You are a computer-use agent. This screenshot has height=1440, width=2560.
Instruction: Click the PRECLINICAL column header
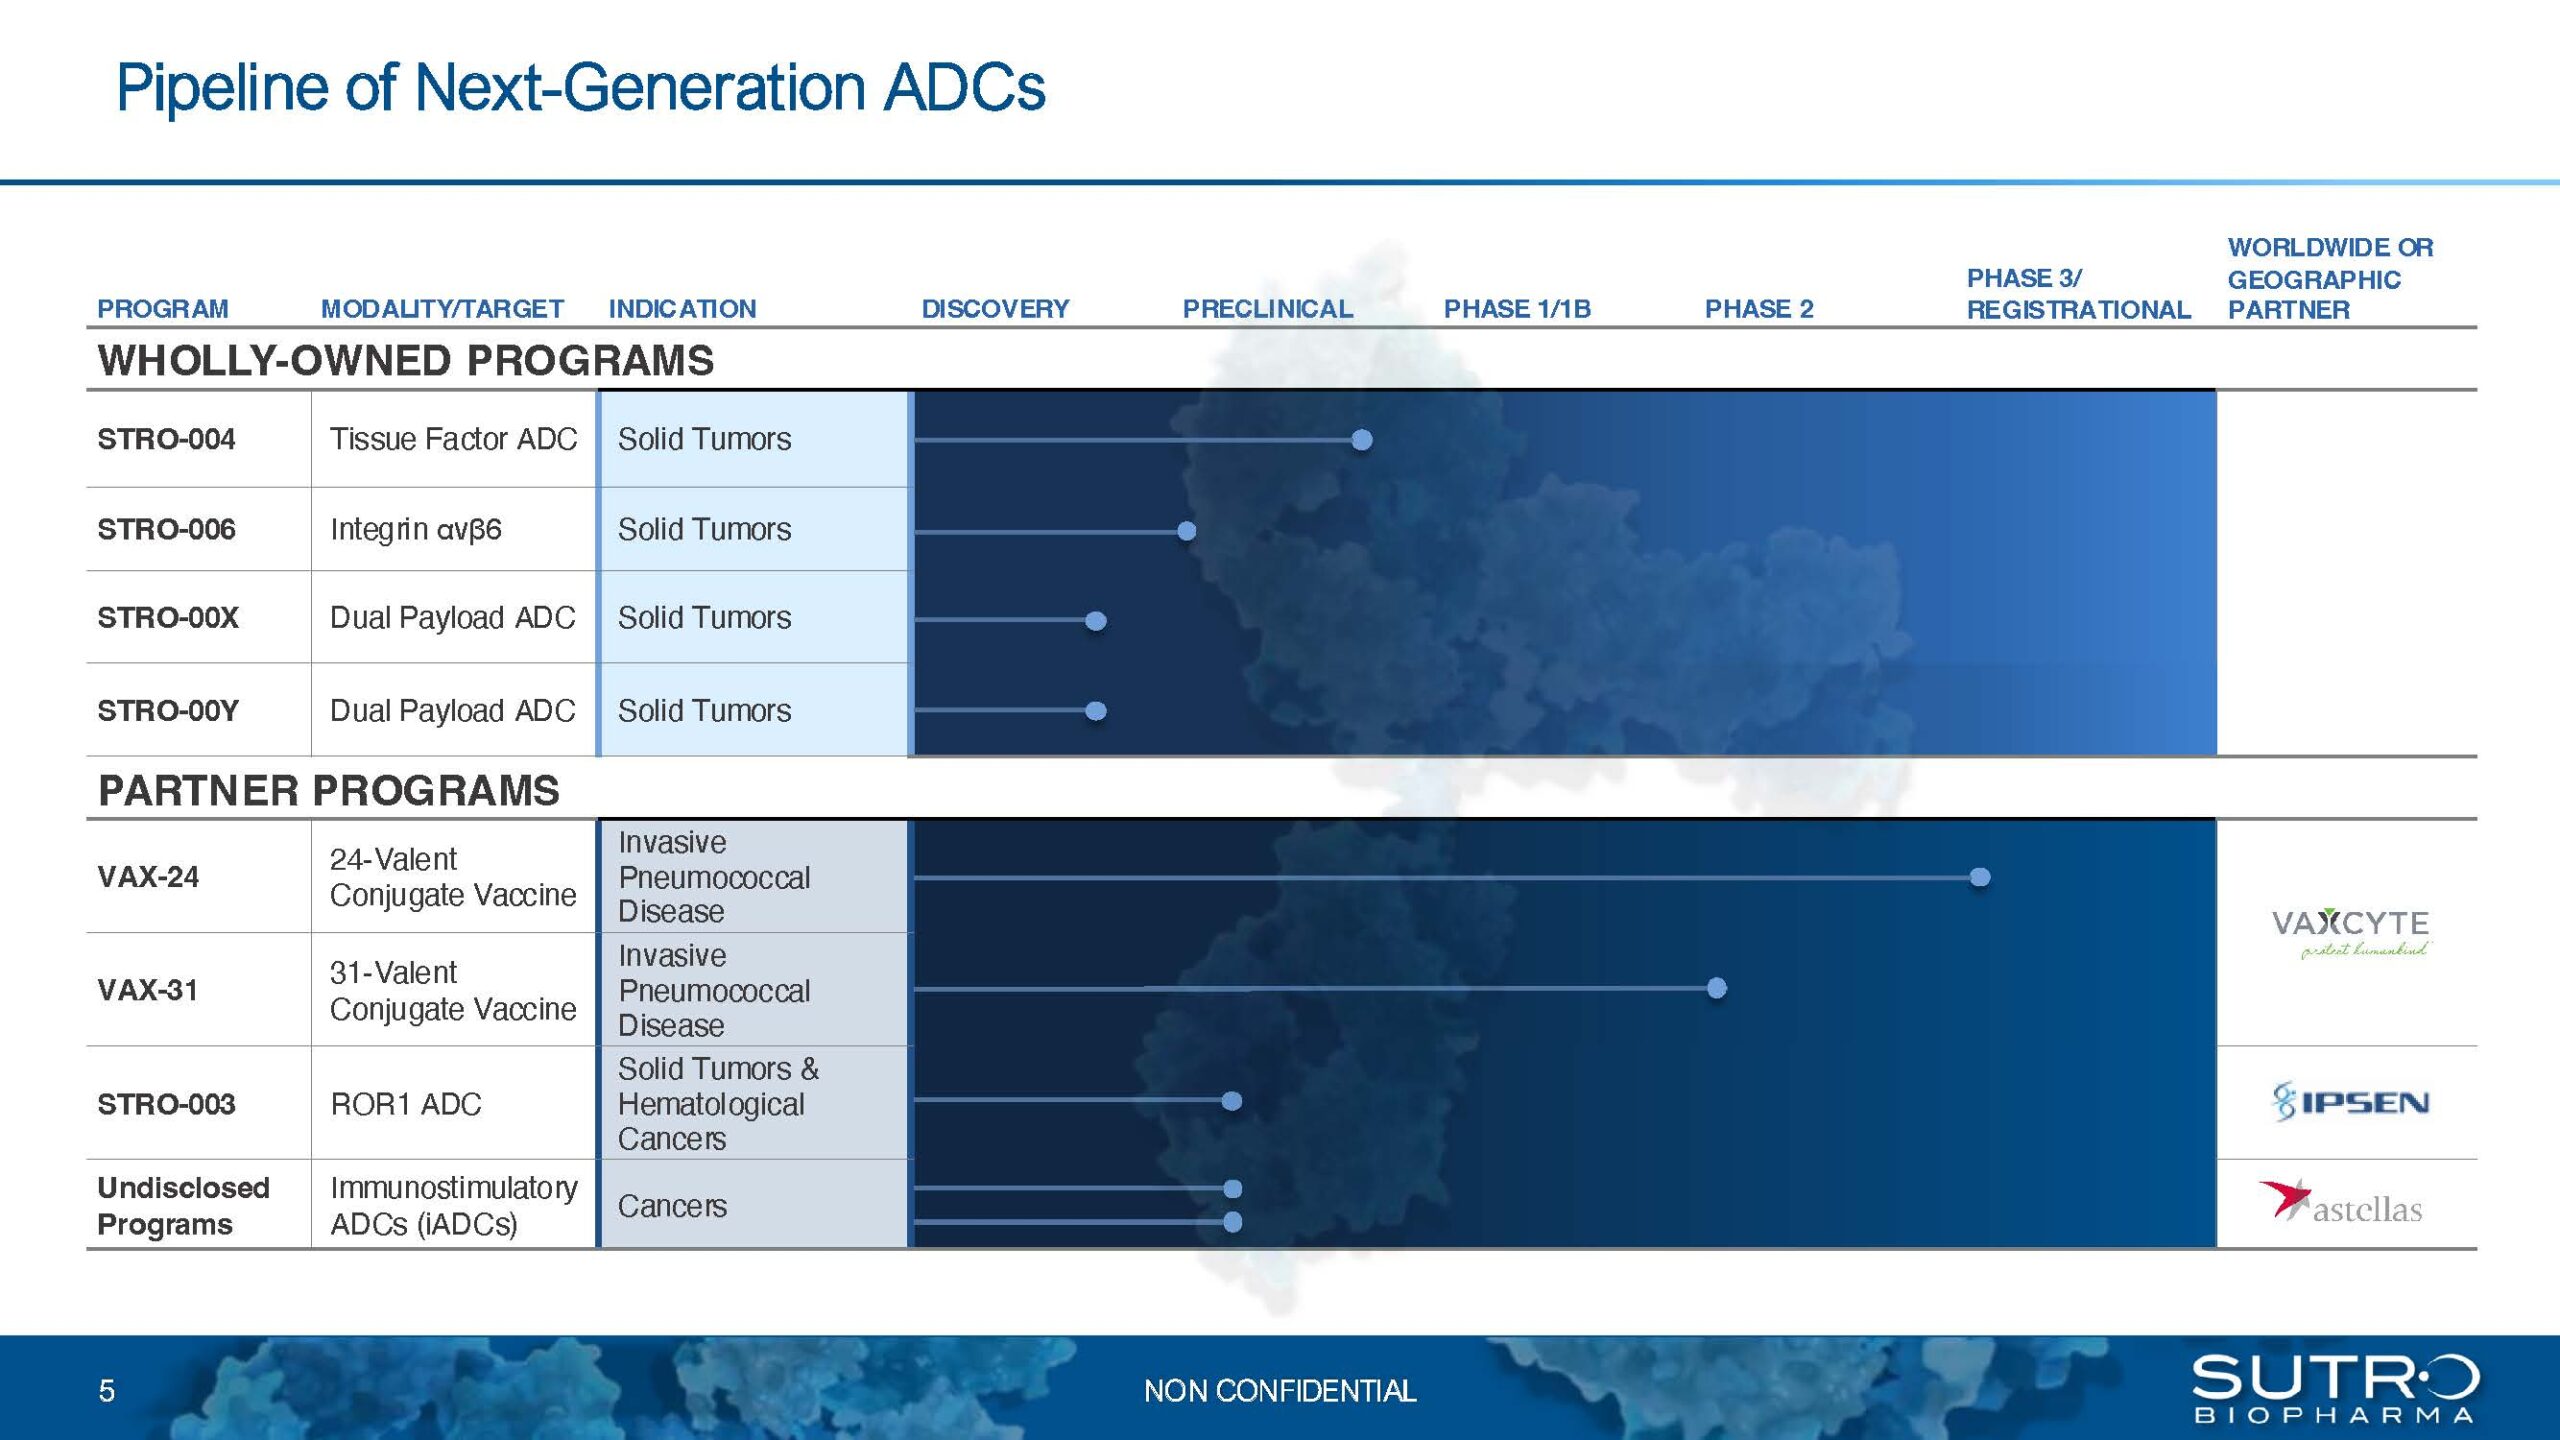click(1268, 309)
